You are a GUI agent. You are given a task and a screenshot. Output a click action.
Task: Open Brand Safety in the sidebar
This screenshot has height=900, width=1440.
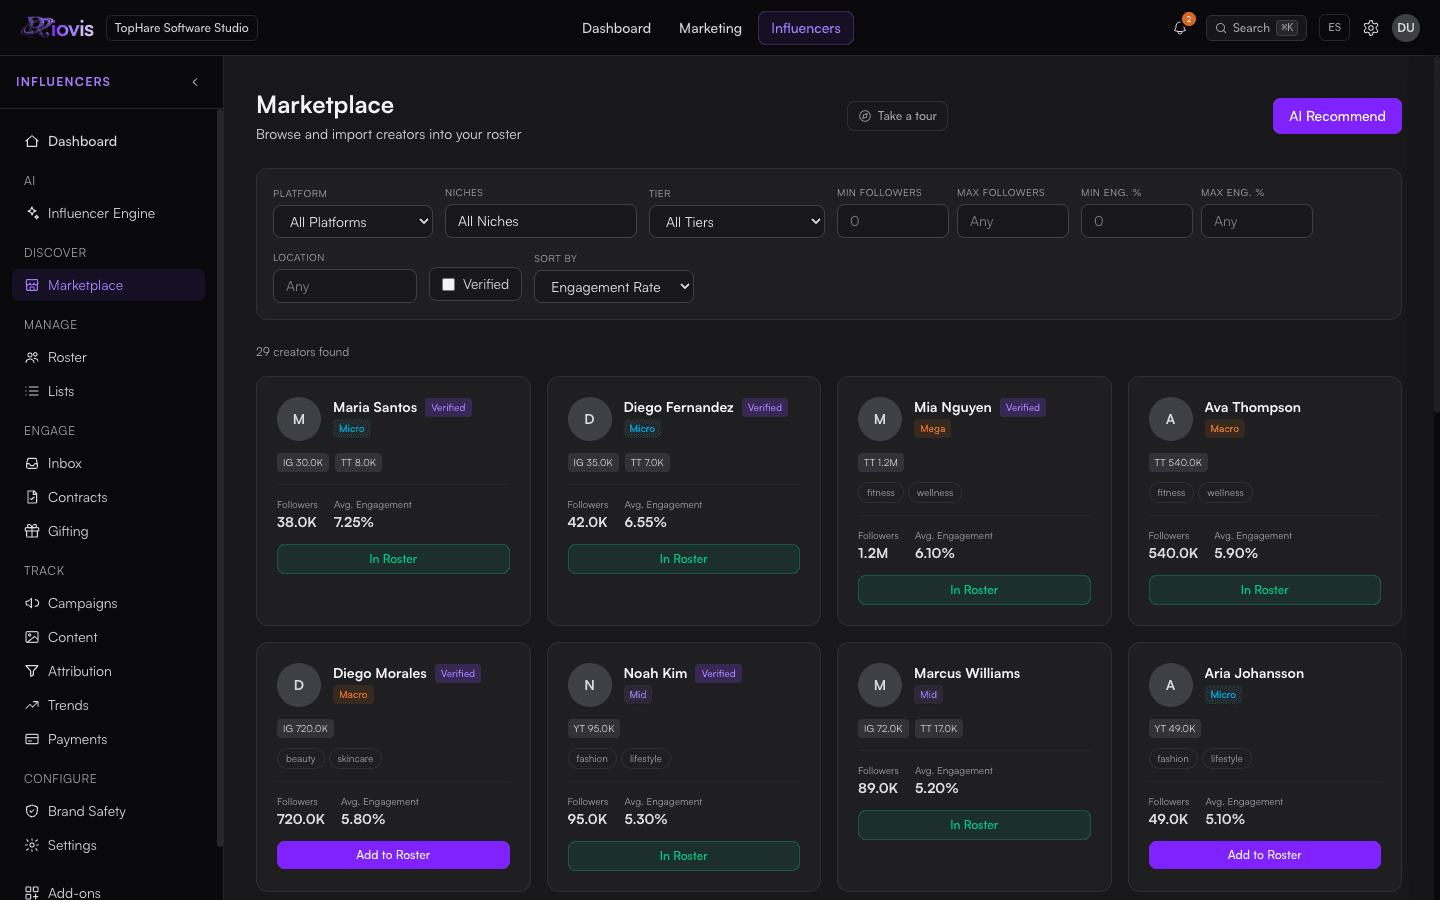pyautogui.click(x=108, y=811)
